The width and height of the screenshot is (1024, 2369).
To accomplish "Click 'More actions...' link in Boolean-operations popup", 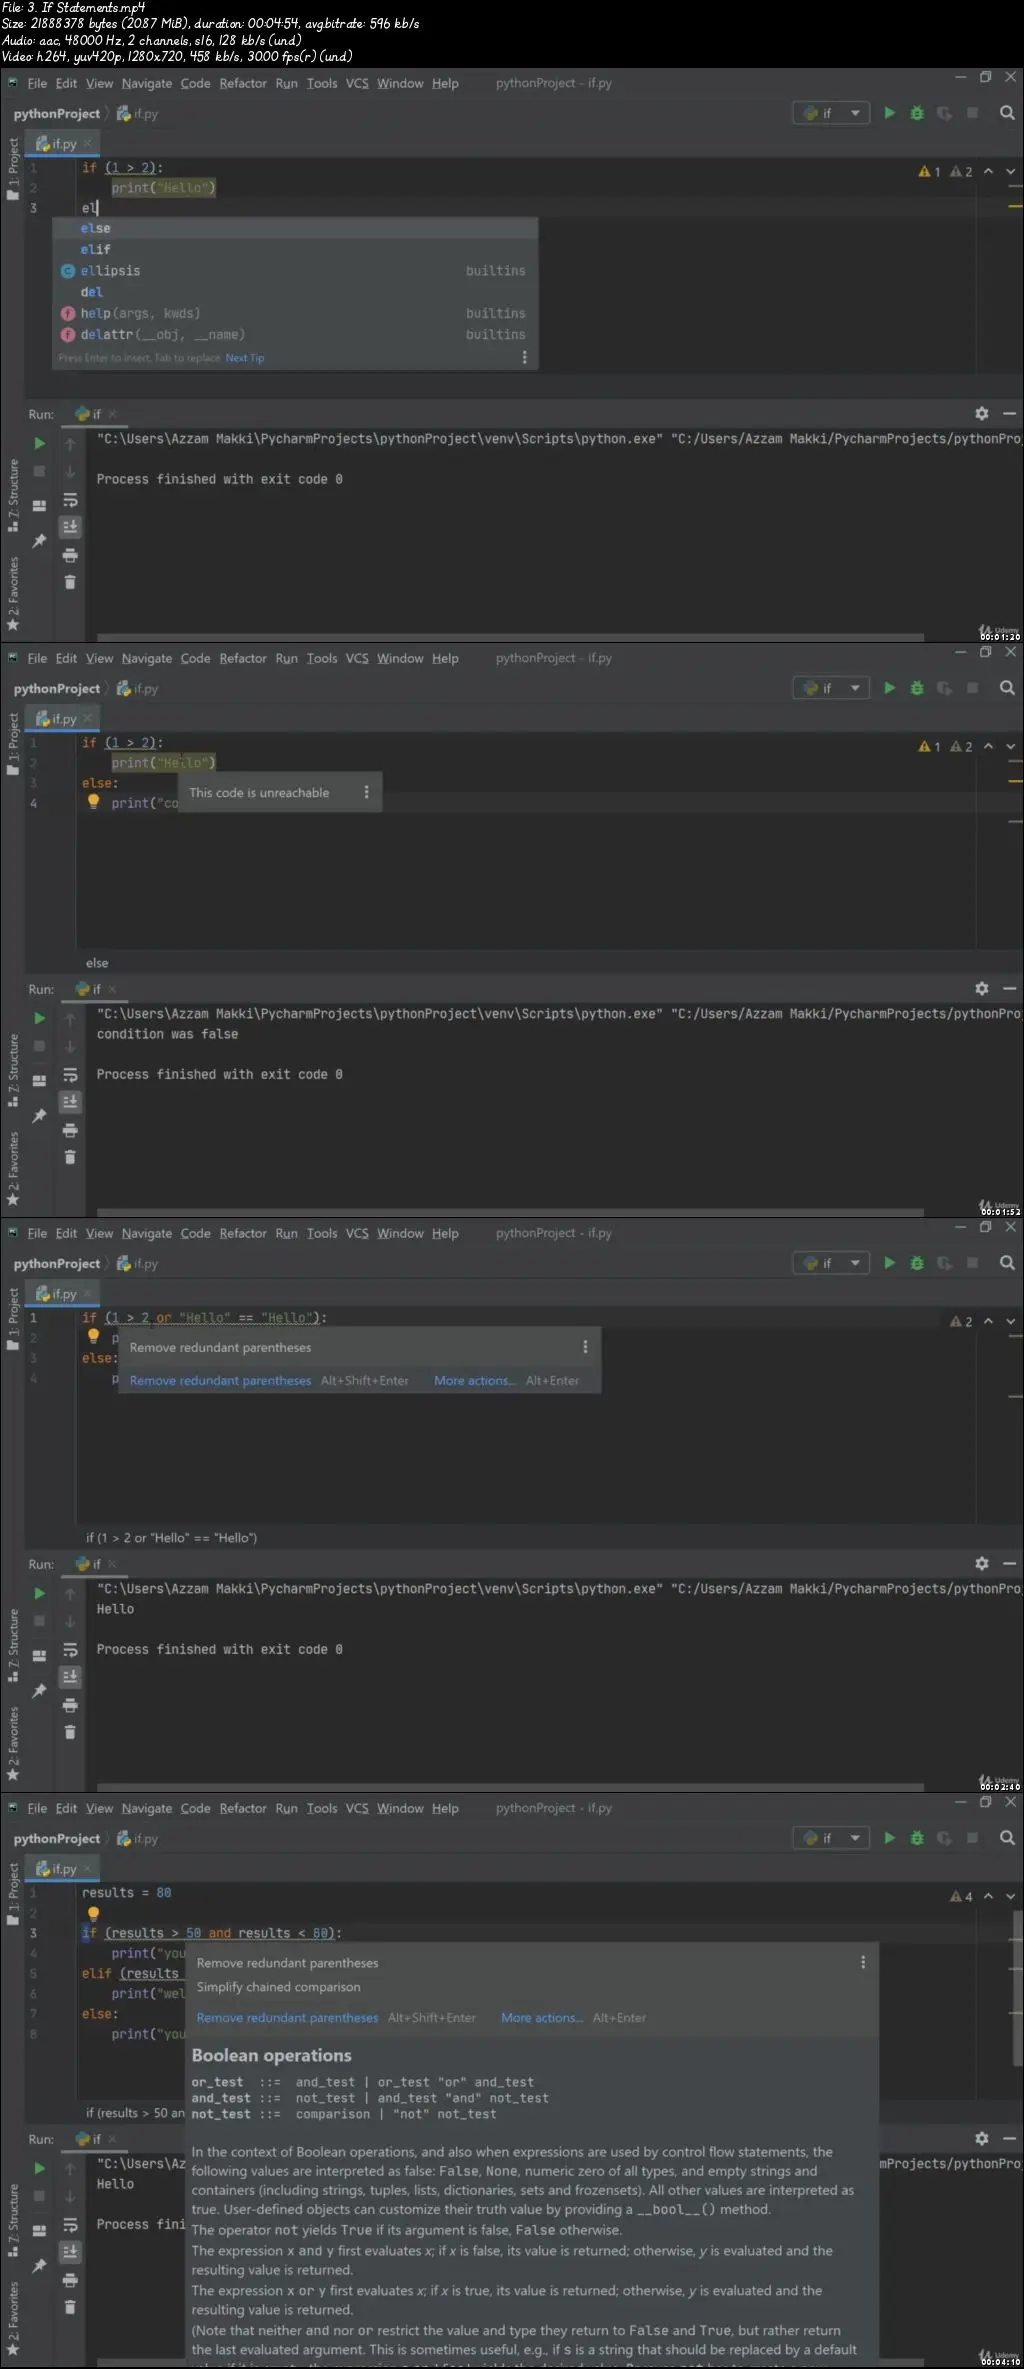I will [542, 2018].
